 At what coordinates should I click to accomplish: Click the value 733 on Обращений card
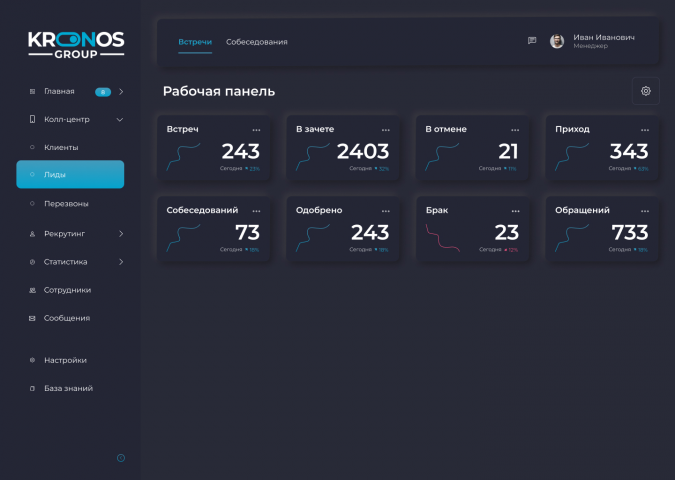630,232
